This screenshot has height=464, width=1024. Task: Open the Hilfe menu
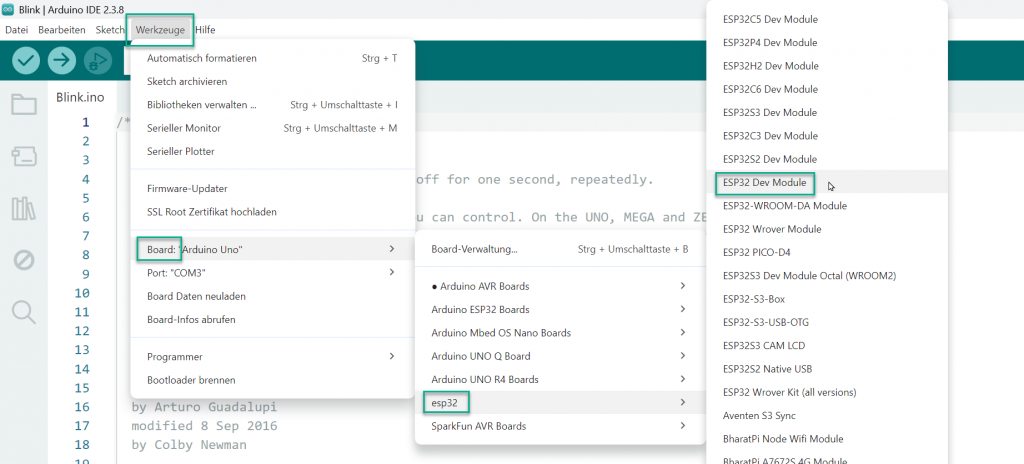click(x=205, y=30)
